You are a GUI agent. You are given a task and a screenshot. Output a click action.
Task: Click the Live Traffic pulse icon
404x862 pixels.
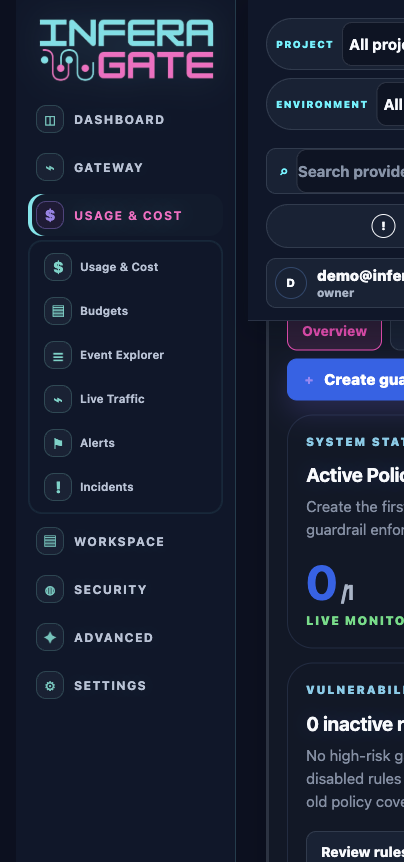point(58,399)
